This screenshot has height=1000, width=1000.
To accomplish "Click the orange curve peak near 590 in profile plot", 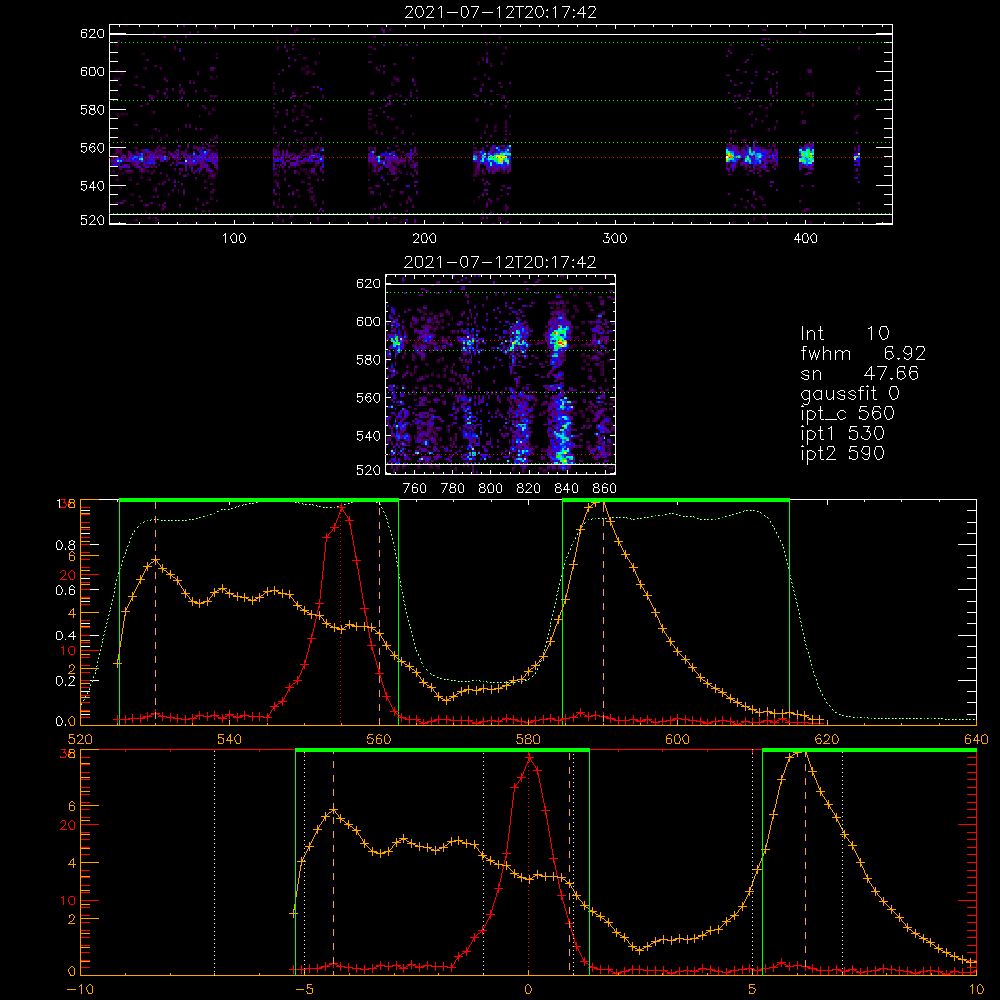I will (598, 504).
